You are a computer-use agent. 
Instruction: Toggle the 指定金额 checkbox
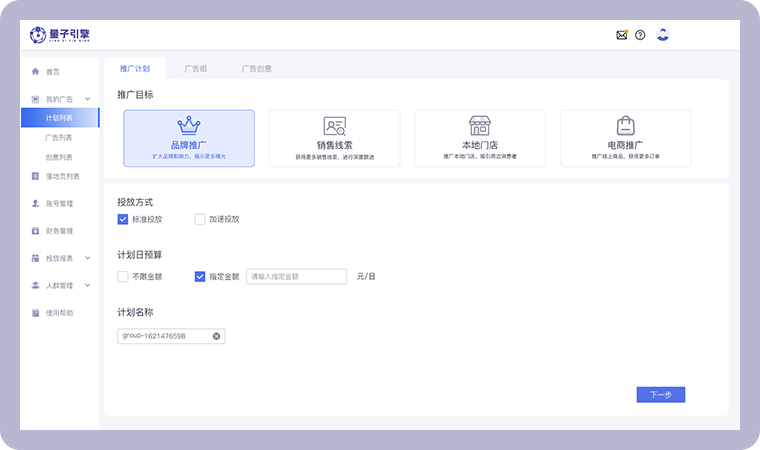tap(200, 276)
